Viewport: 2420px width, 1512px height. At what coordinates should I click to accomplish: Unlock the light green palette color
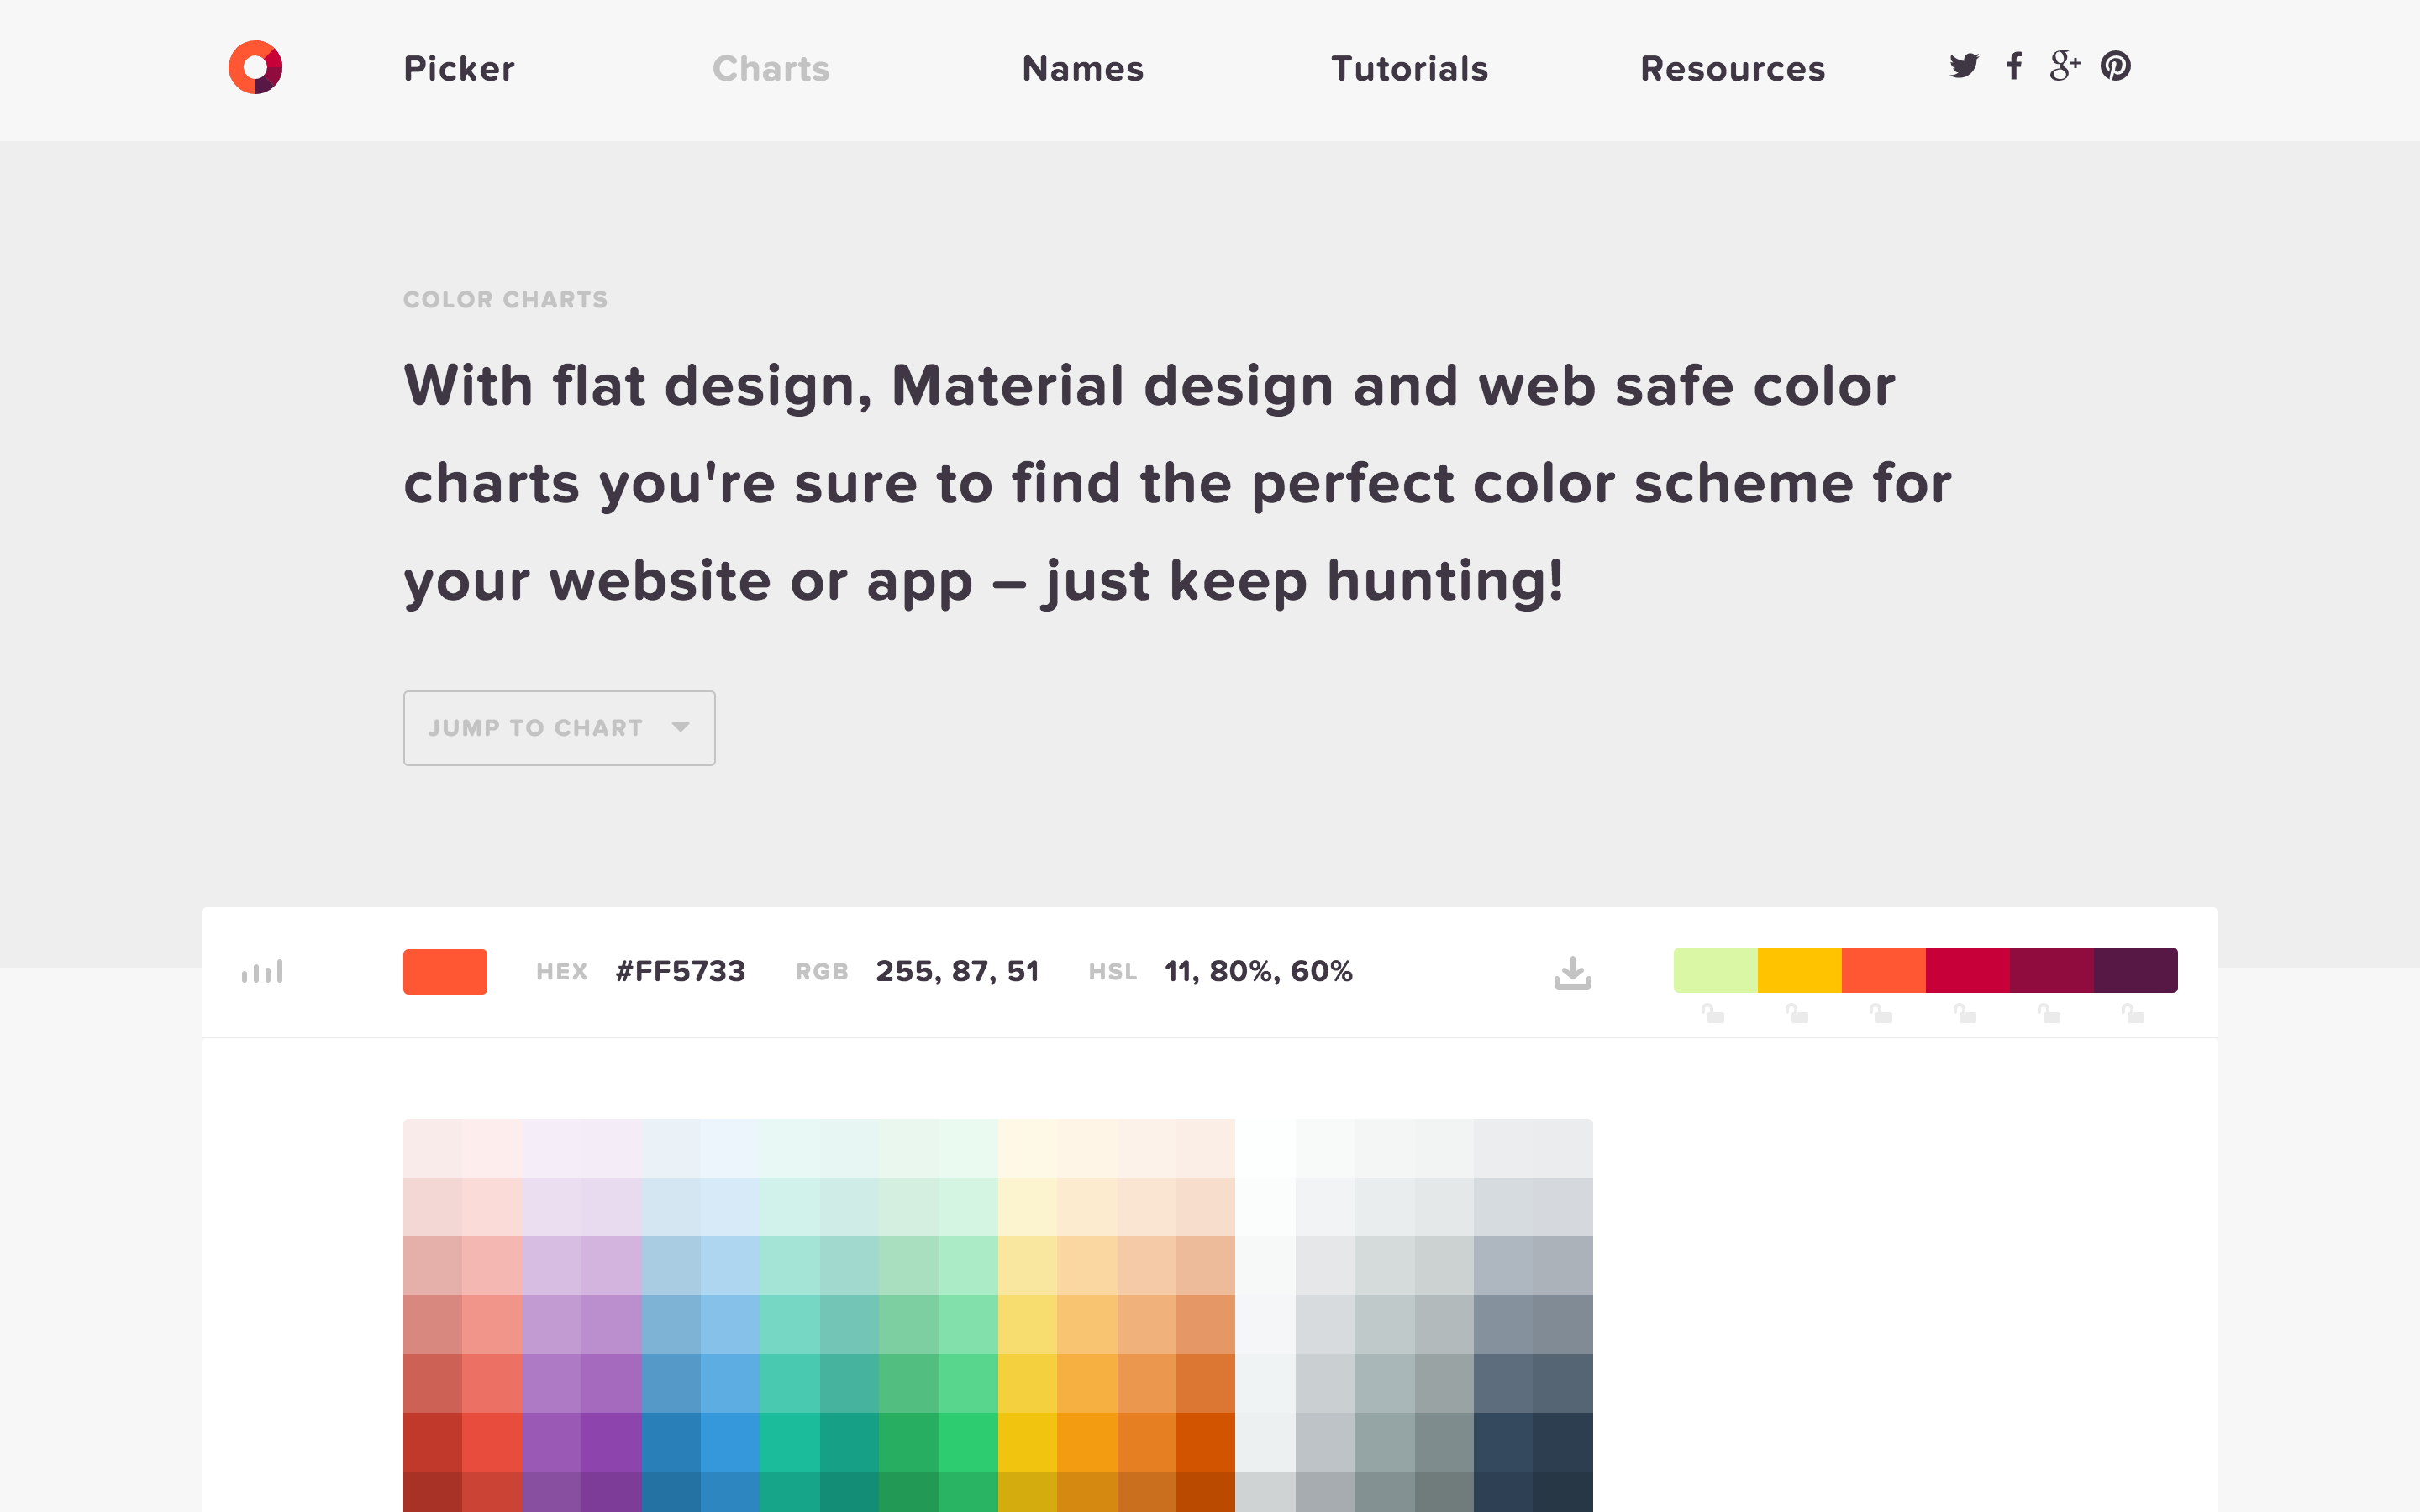point(1715,1013)
